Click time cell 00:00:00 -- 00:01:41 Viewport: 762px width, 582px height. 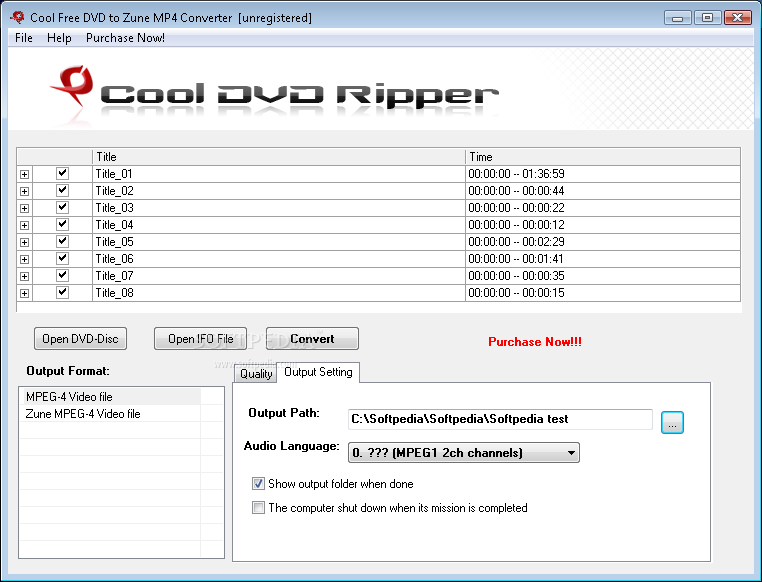click(x=603, y=259)
